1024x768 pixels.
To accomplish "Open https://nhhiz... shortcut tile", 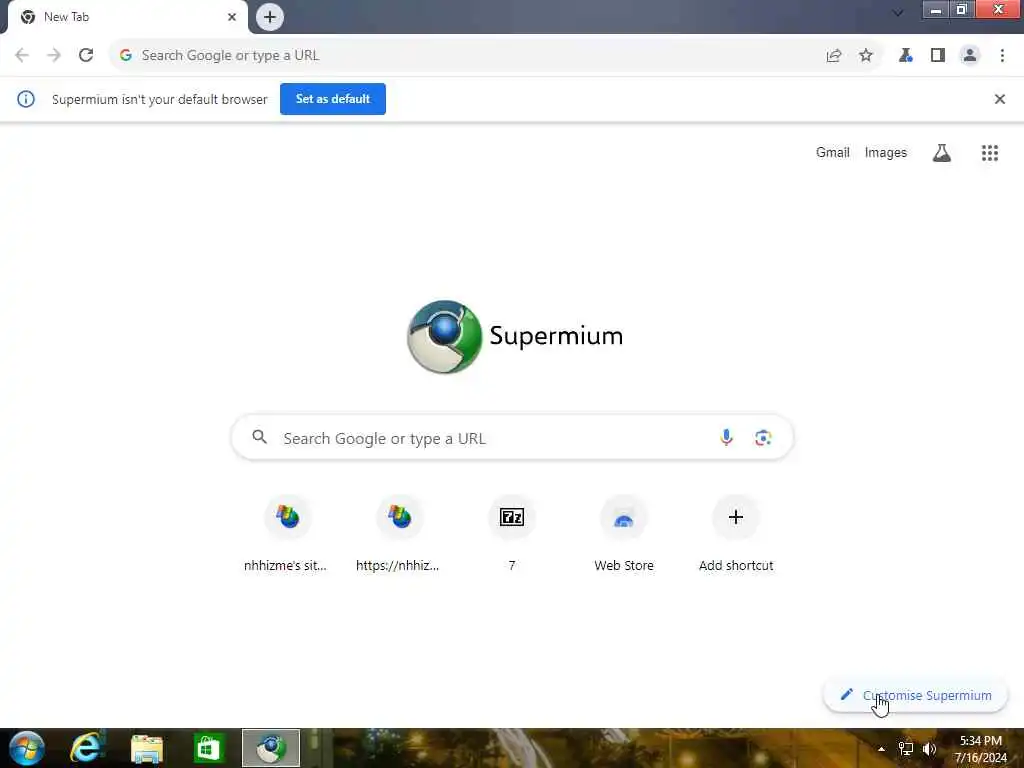I will (x=399, y=534).
